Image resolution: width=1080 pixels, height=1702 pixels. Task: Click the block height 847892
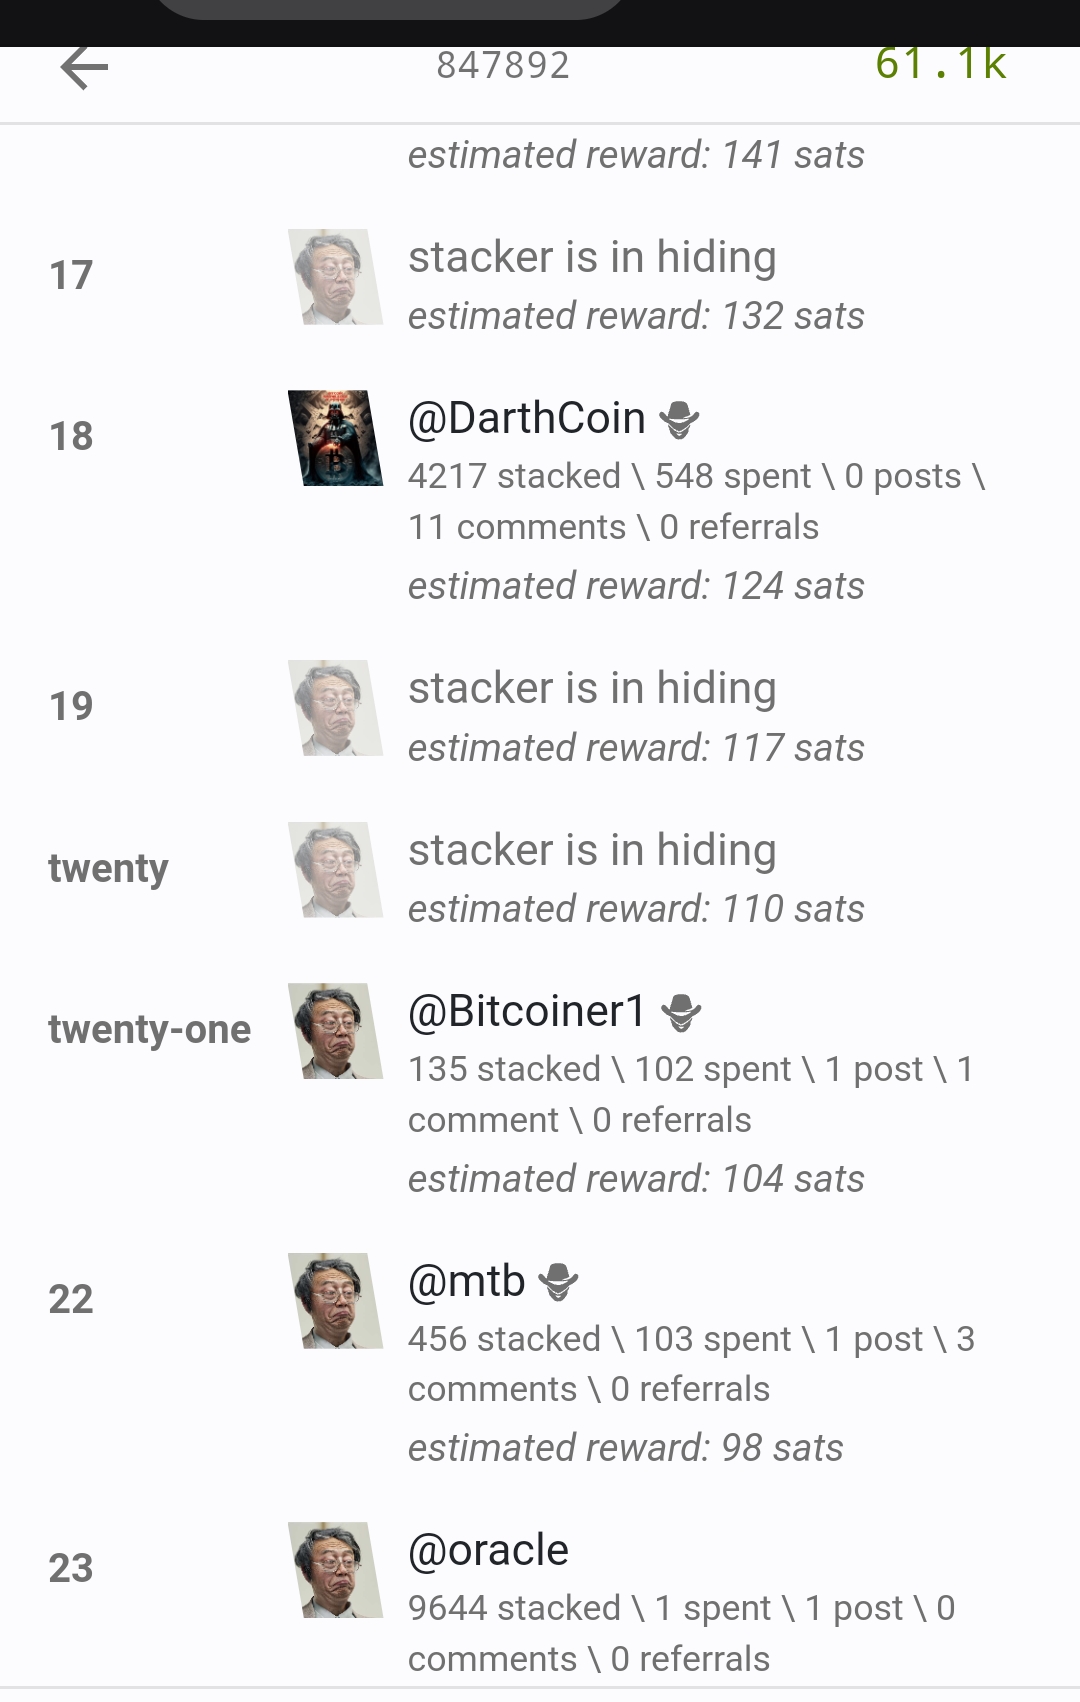(503, 66)
